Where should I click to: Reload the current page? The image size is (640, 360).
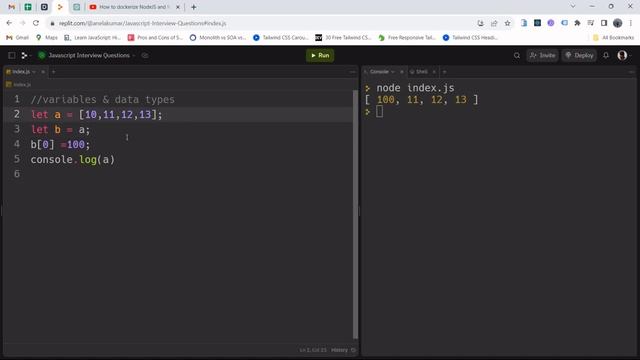pyautogui.click(x=36, y=23)
